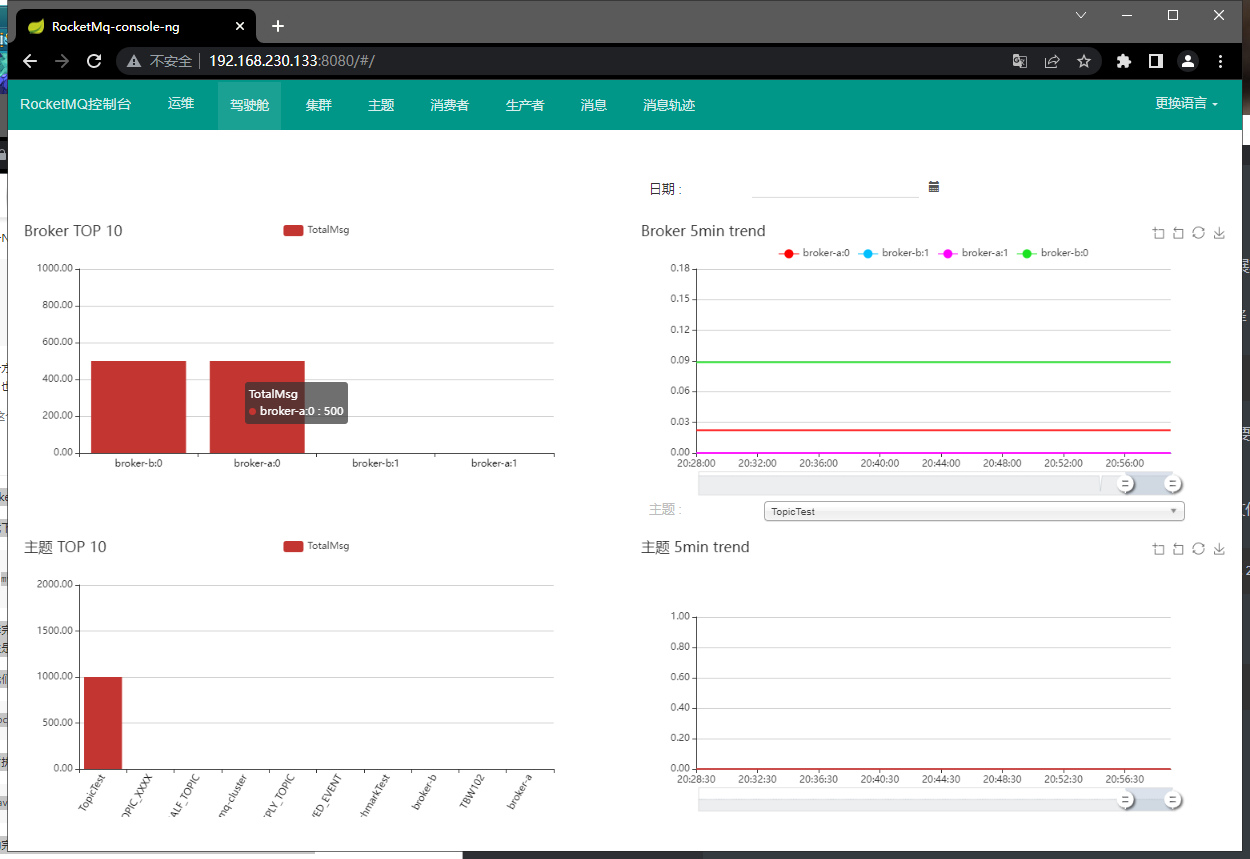Toggle broker-a:1 series in trend legend
Viewport: 1250px width, 859px height.
973,253
